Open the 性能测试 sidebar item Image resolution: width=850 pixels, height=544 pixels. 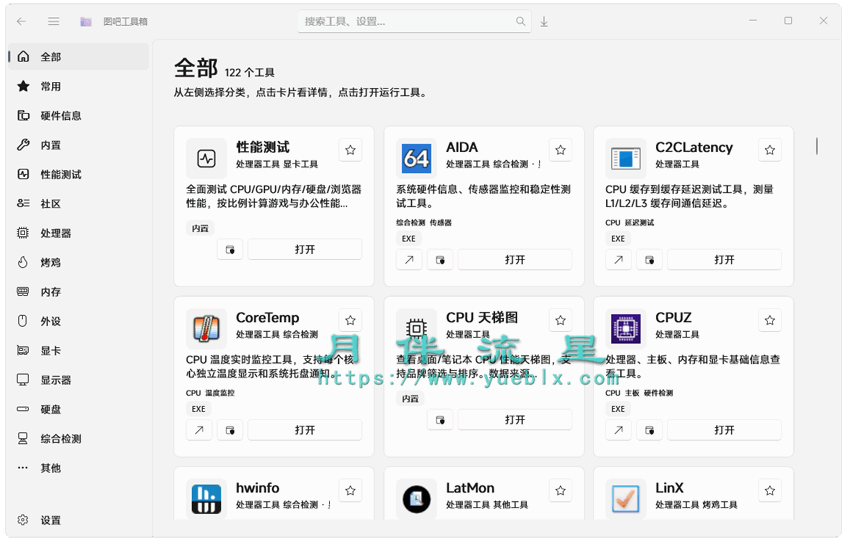pyautogui.click(x=79, y=174)
